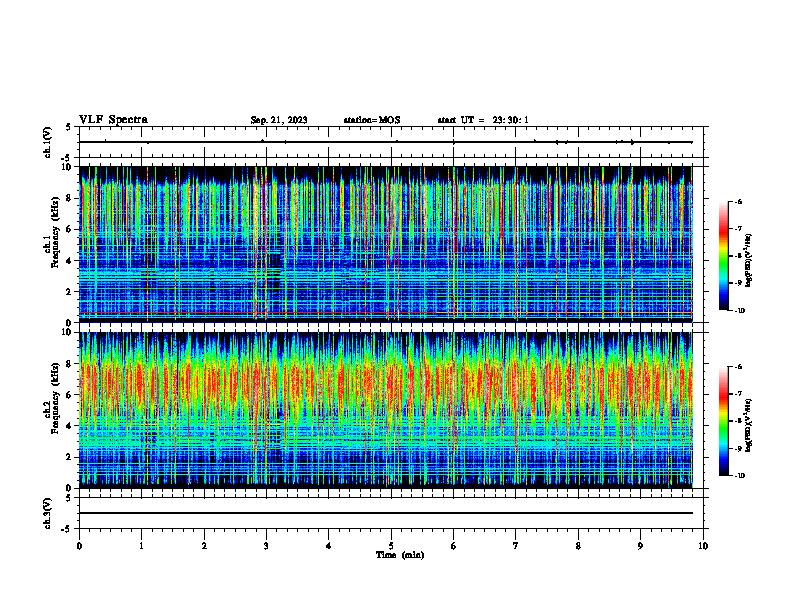Click the 'station=MOS' label

pos(372,120)
